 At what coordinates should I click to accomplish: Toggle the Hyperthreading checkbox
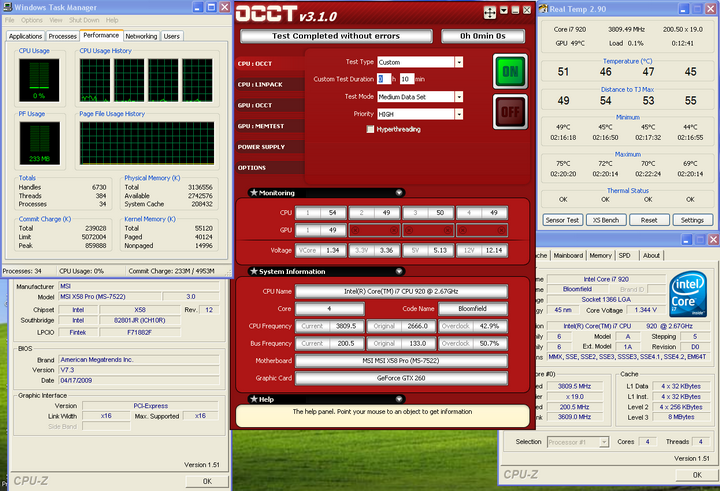point(370,129)
